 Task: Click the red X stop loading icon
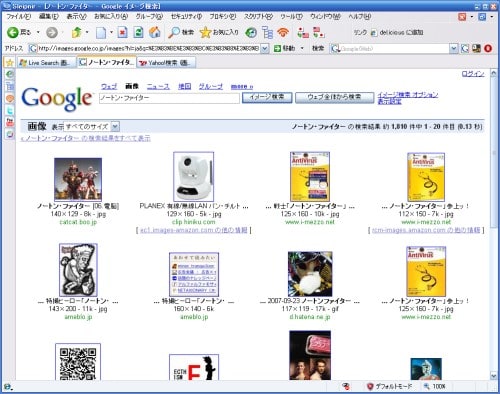point(123,32)
